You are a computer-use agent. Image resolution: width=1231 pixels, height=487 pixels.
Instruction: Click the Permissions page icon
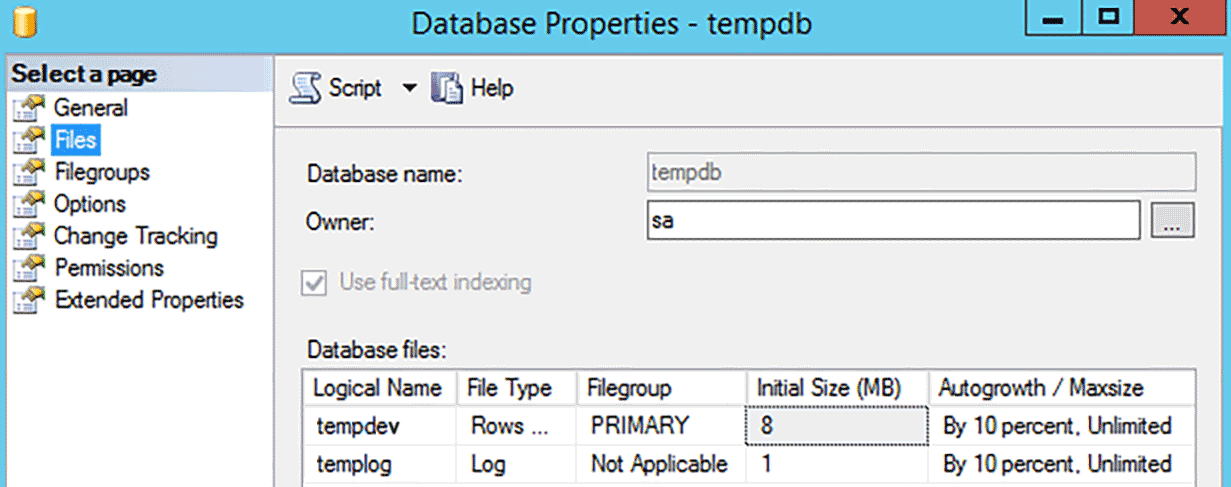pos(29,267)
